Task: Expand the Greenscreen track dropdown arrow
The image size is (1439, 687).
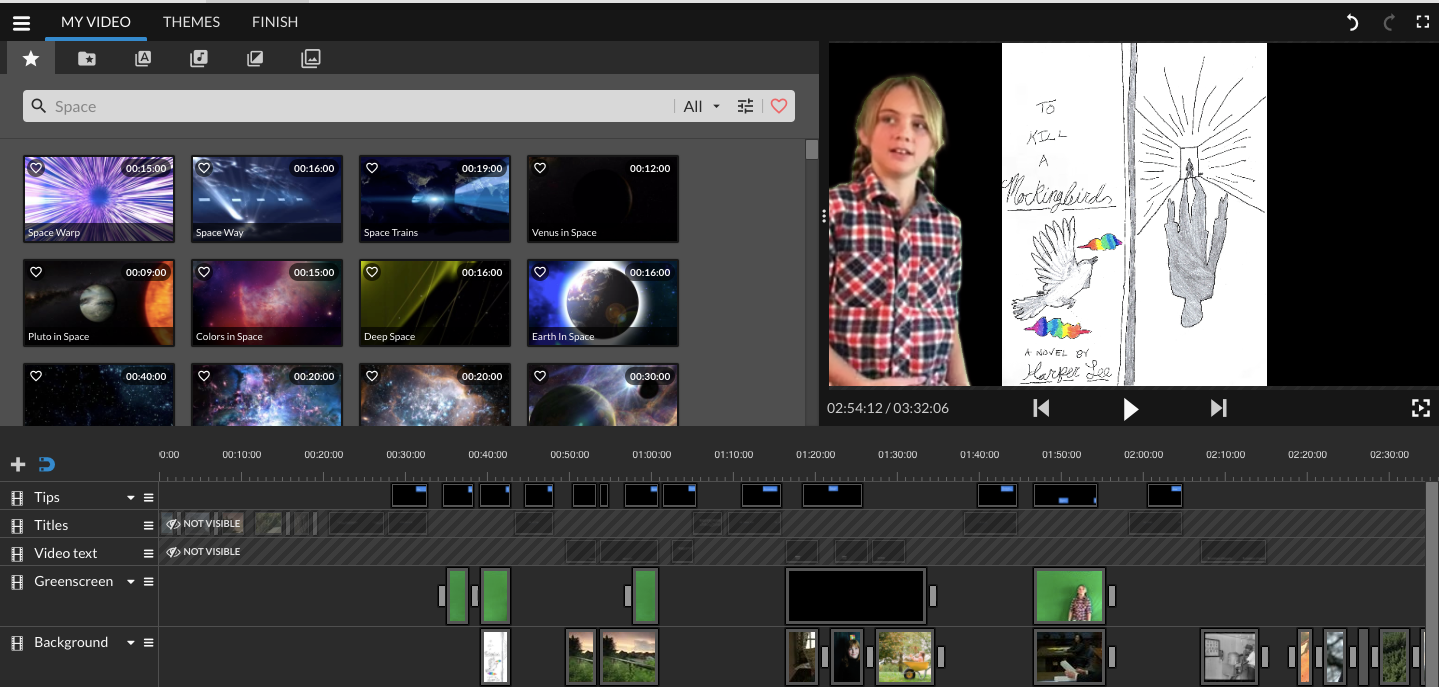Action: tap(130, 581)
